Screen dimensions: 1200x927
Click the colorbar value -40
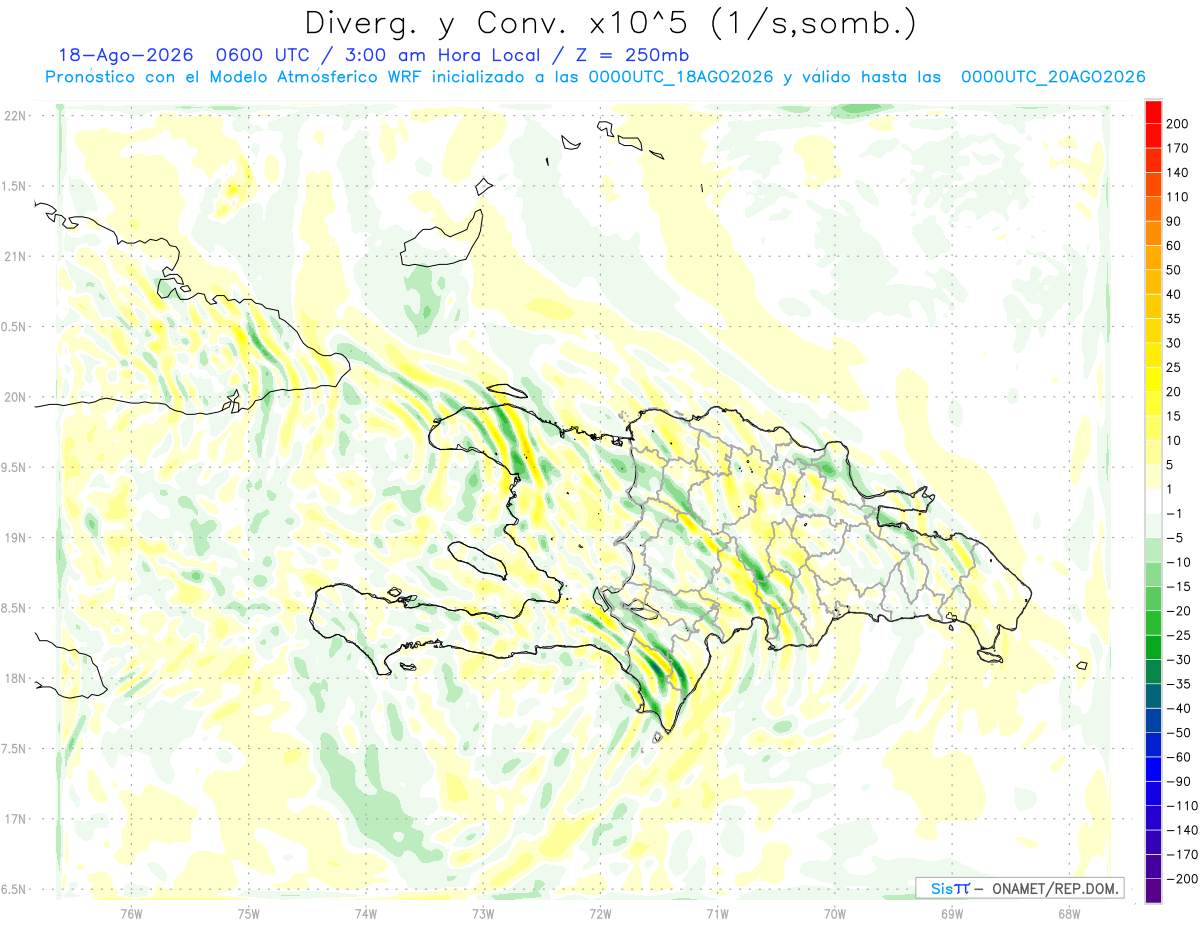coord(1181,708)
